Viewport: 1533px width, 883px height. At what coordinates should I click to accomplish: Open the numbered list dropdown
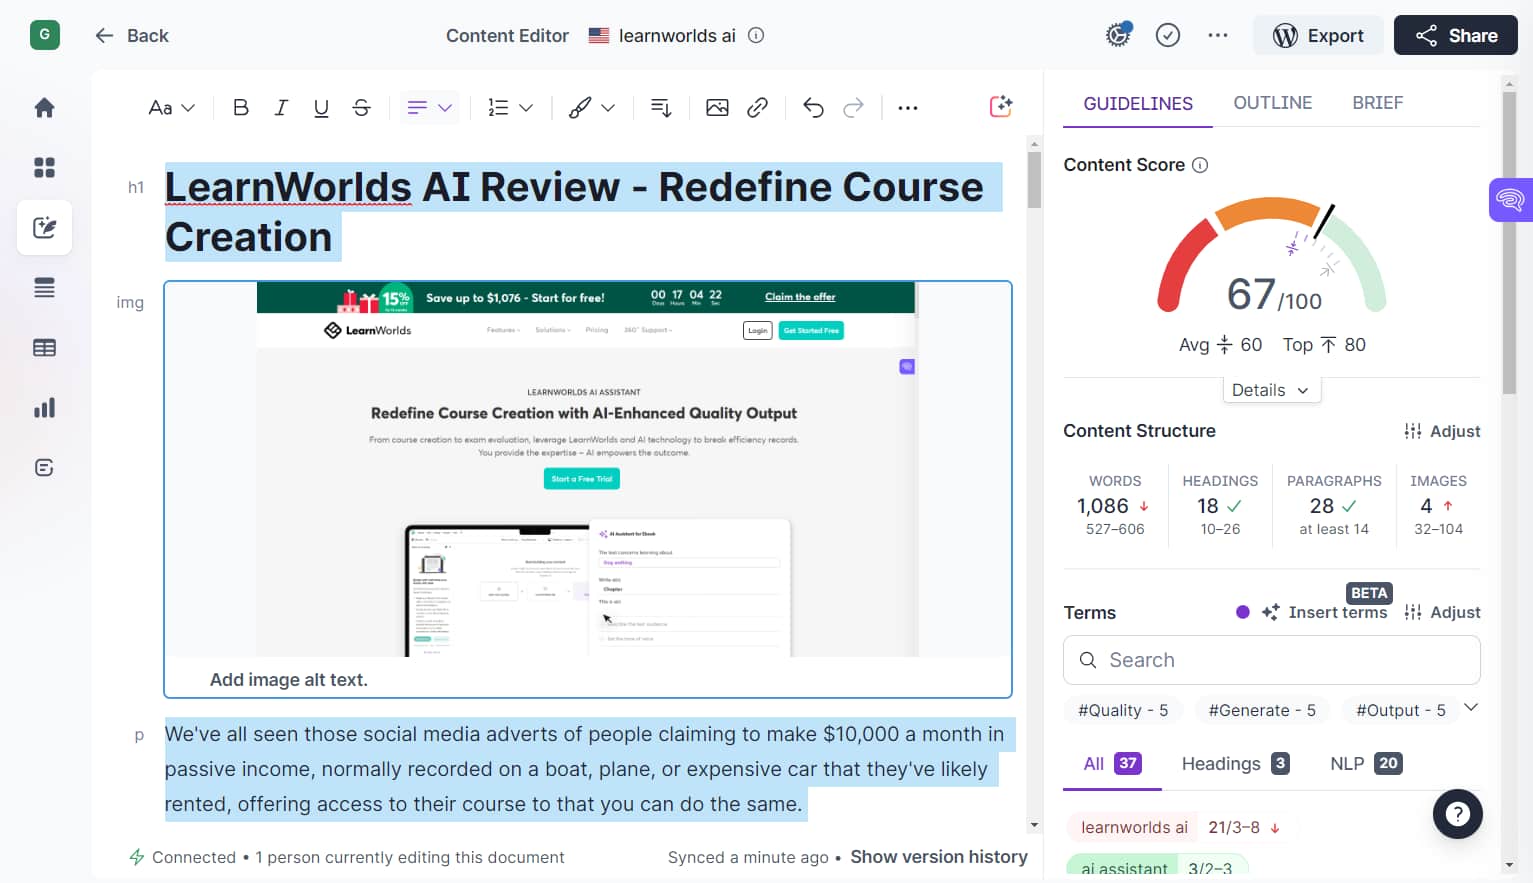509,108
